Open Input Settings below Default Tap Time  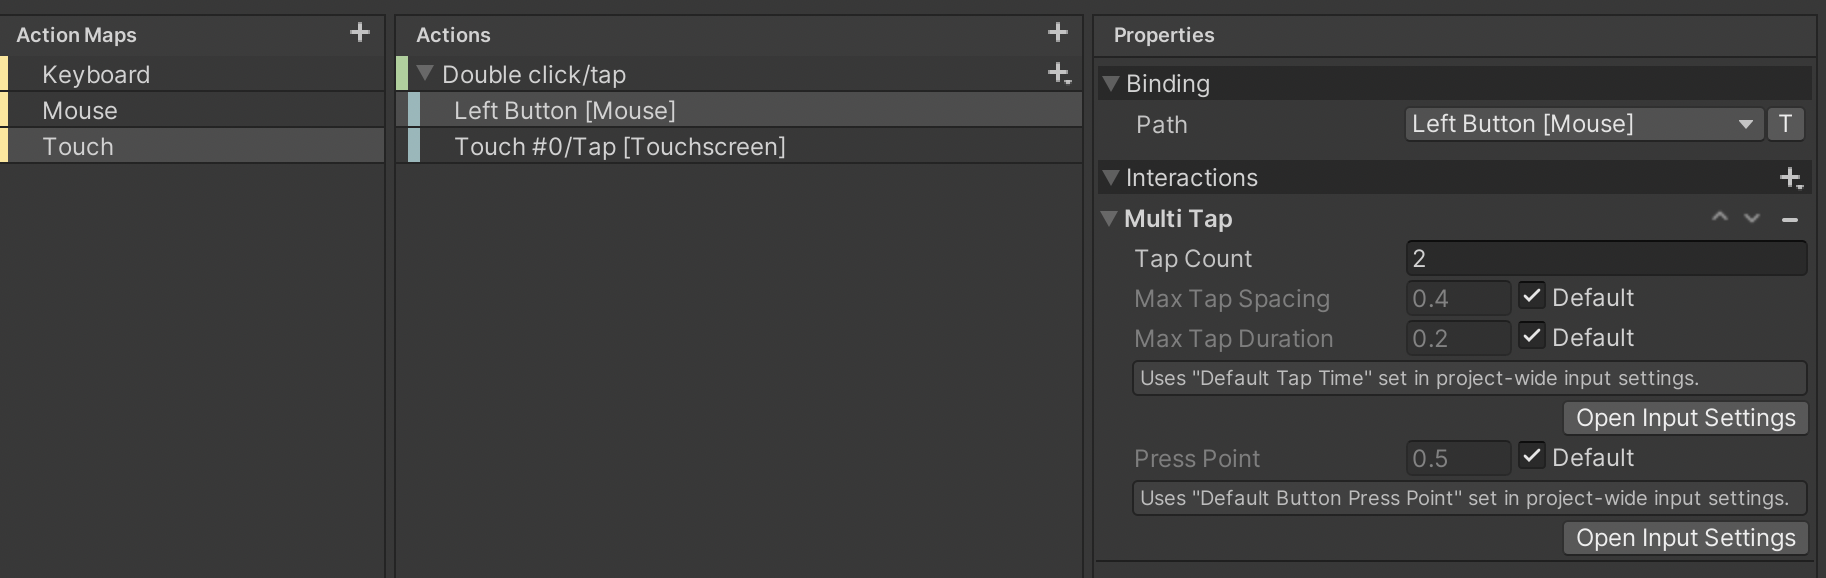(x=1685, y=418)
